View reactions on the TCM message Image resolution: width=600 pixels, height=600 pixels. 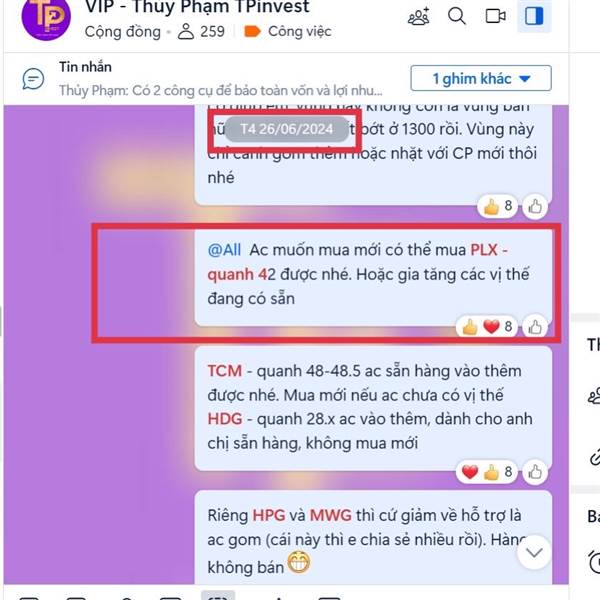point(486,472)
